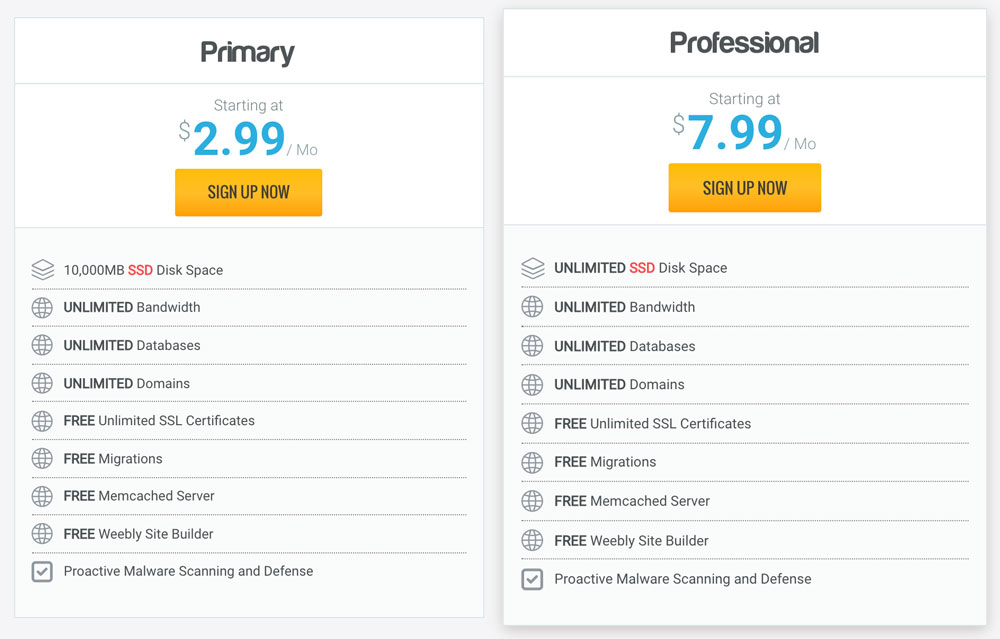This screenshot has width=1000, height=639.
Task: Click globe icon by Professional FREE Migrations
Action: tap(532, 462)
